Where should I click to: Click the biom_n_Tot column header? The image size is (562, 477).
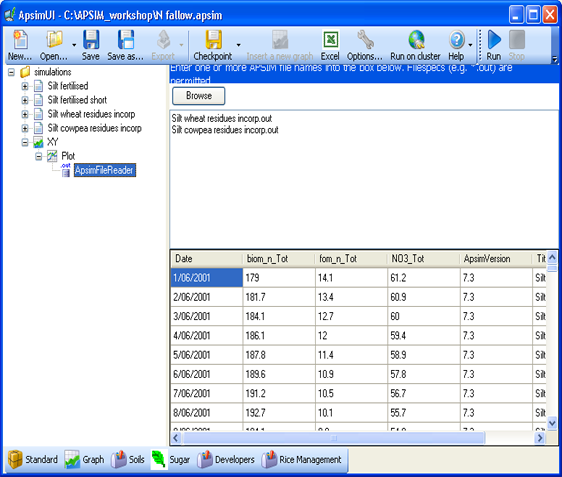click(x=279, y=259)
